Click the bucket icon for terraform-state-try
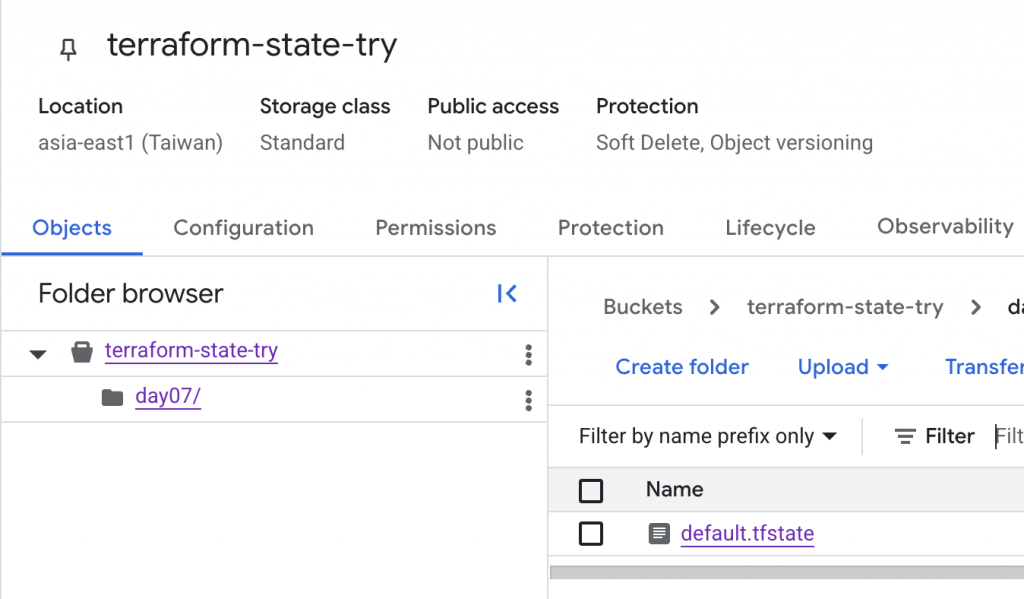Viewport: 1024px width, 599px height. point(82,352)
